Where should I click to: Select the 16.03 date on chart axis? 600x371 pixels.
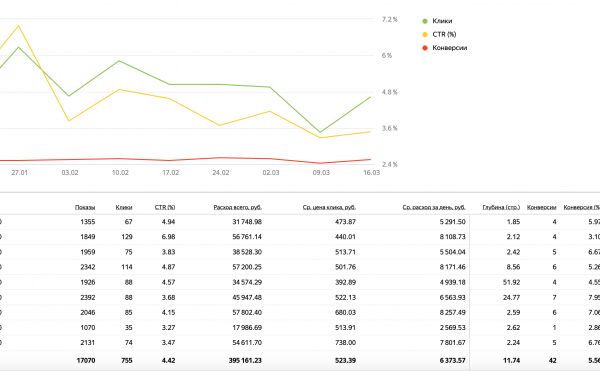[372, 173]
